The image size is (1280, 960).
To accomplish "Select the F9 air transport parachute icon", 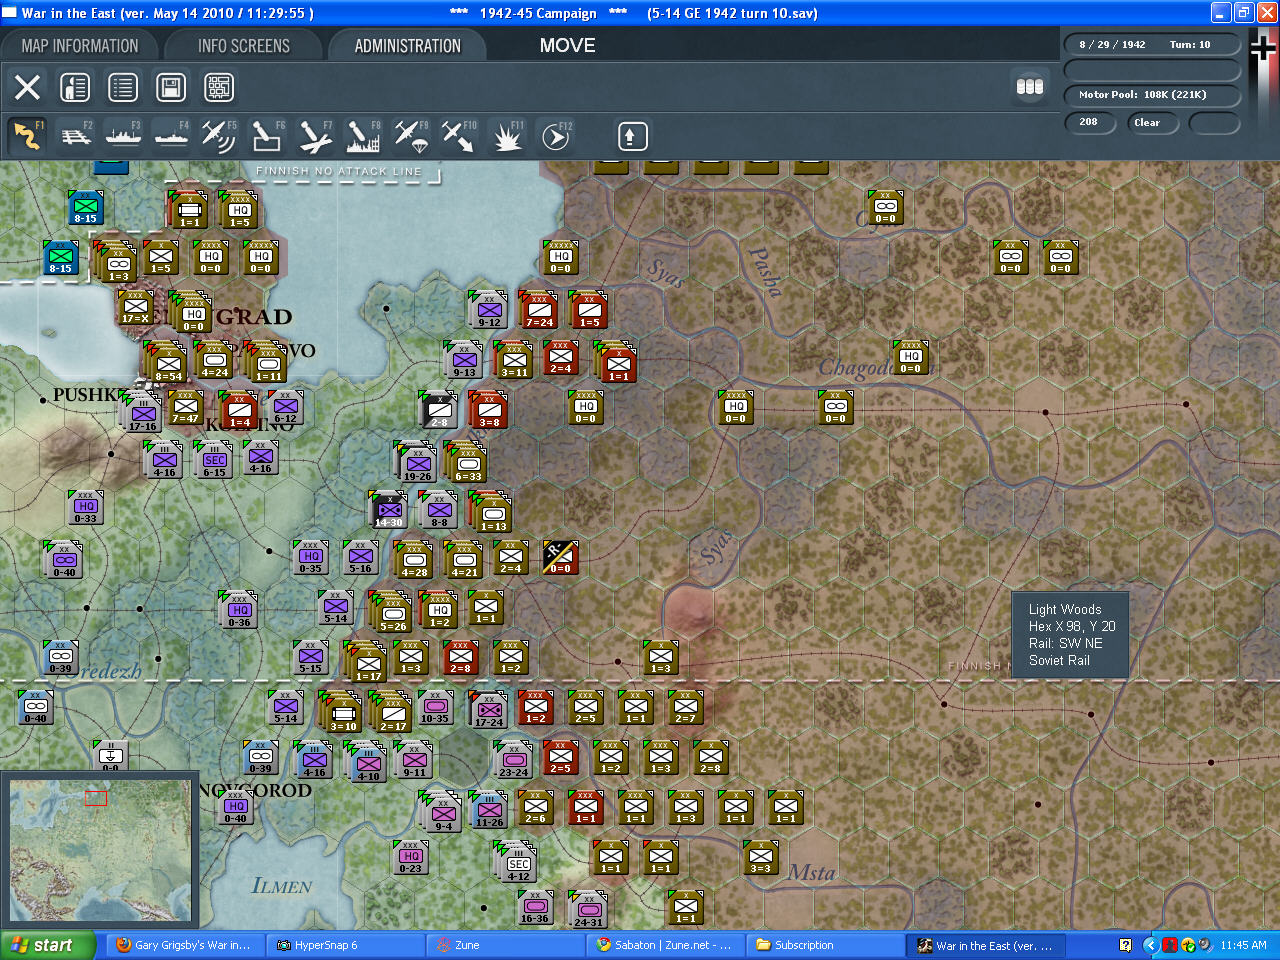I will (x=411, y=136).
